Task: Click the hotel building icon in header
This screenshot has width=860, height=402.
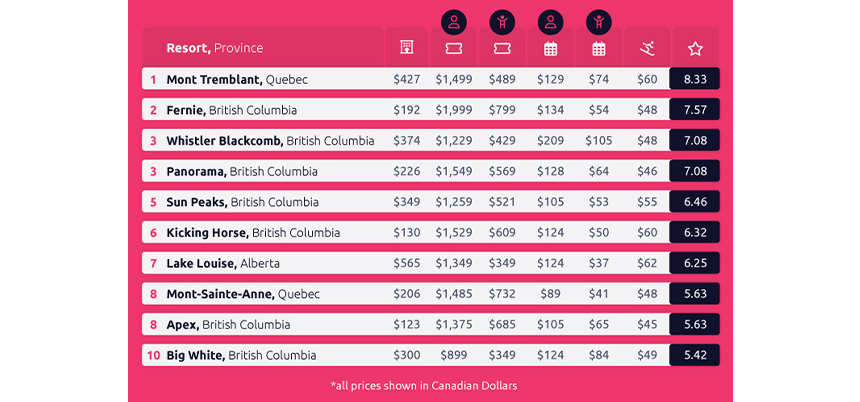Action: tap(406, 48)
